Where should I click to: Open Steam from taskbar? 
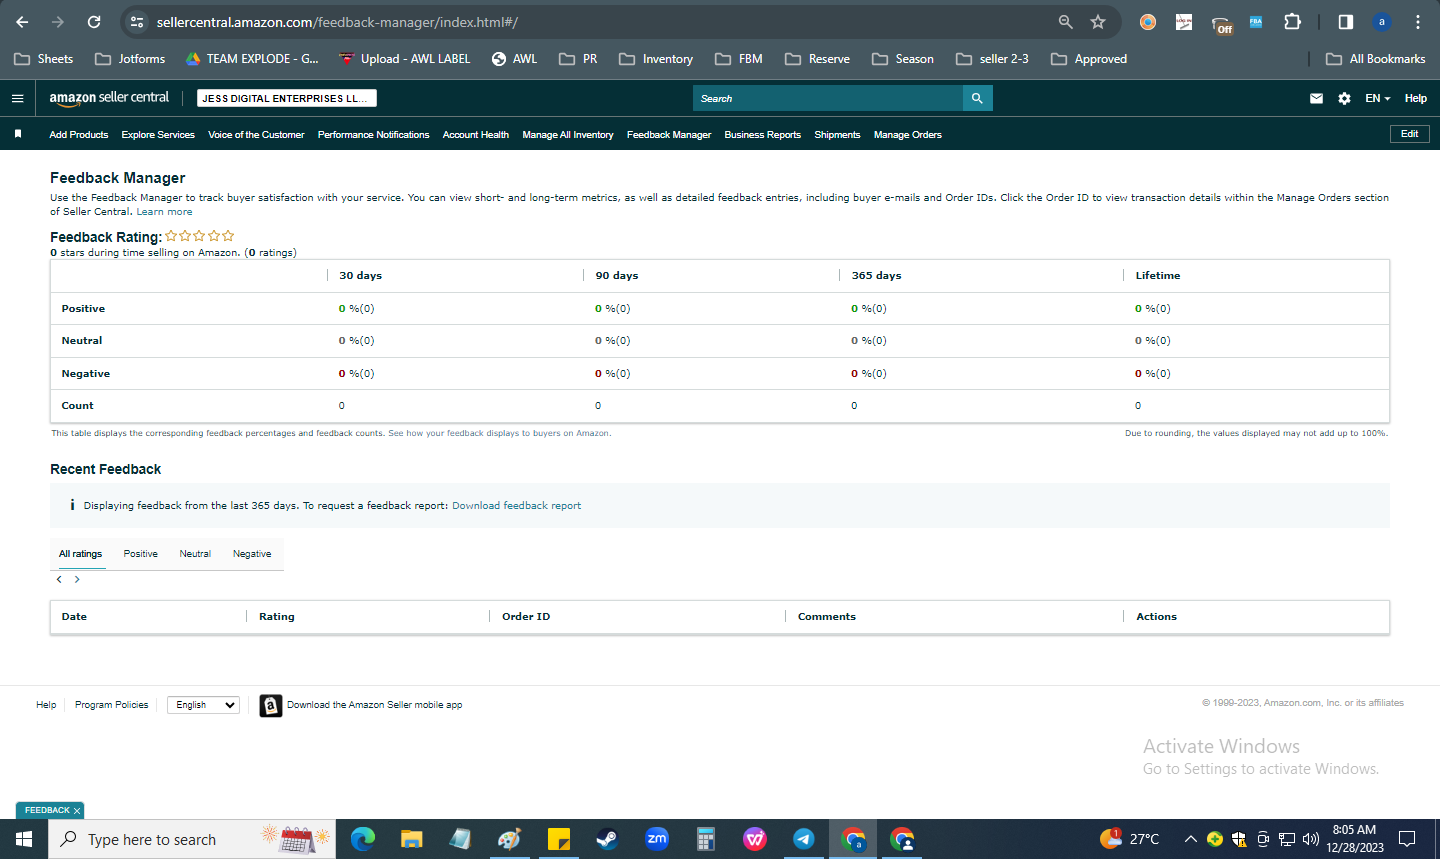click(607, 839)
